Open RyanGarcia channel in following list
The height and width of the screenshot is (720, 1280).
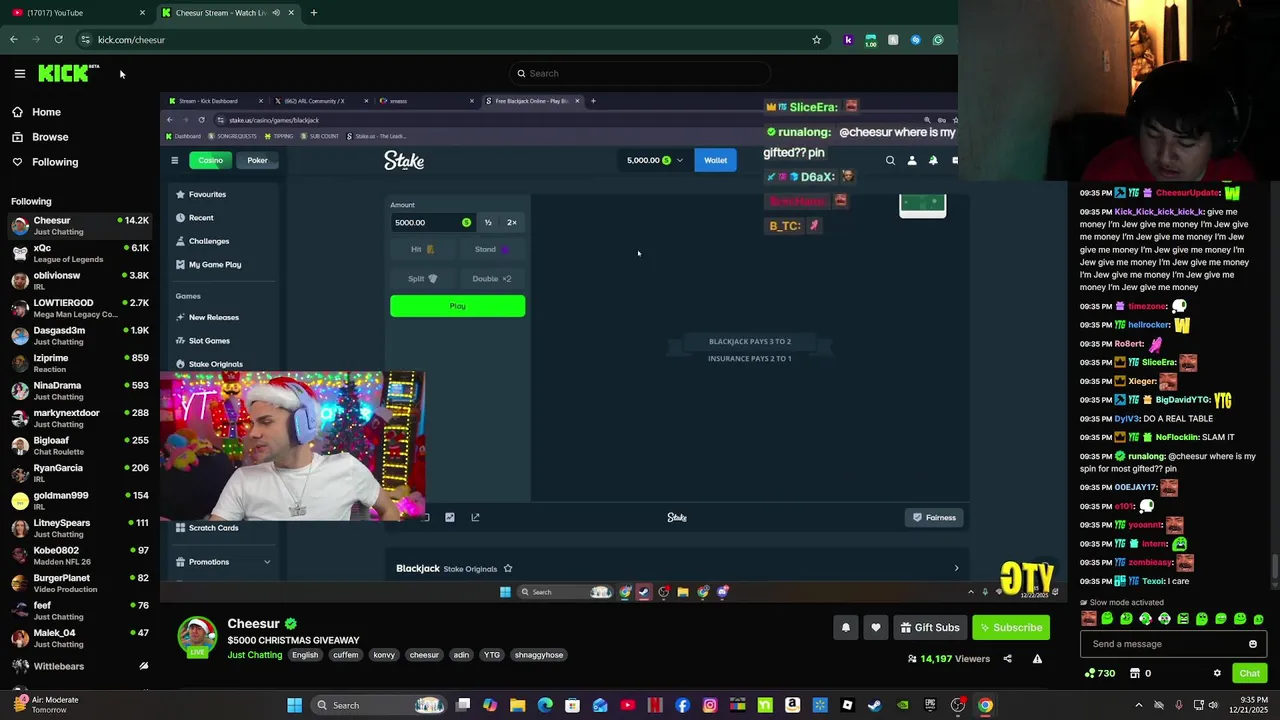pyautogui.click(x=78, y=473)
